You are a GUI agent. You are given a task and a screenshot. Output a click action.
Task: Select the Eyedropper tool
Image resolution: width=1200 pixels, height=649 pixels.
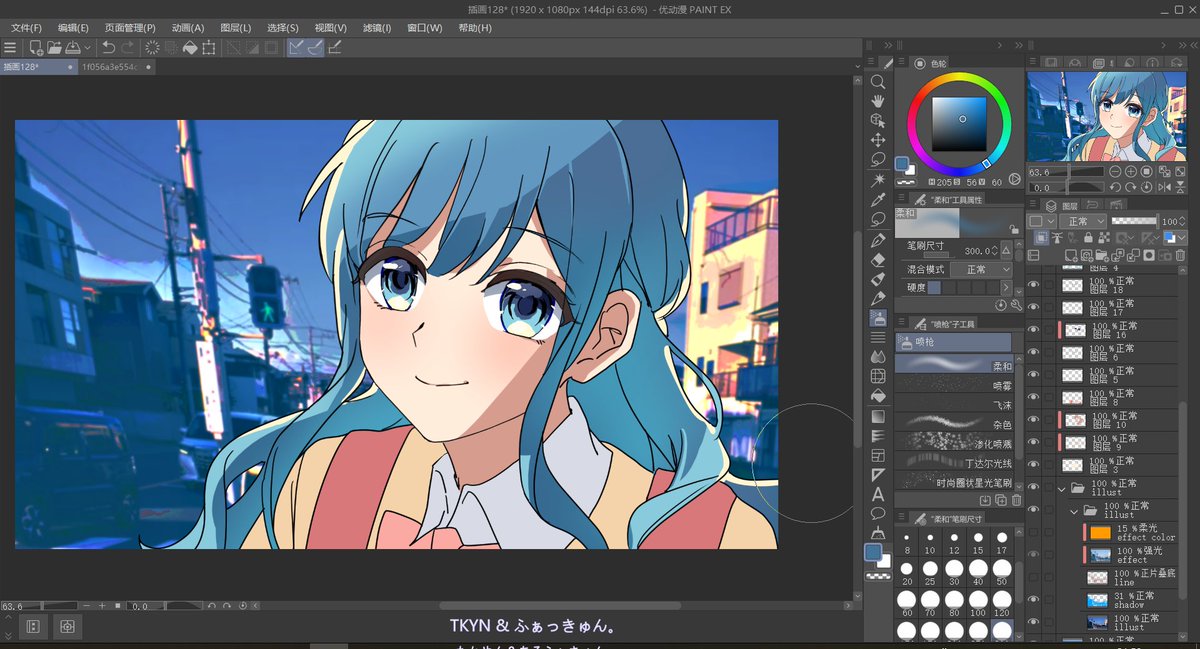878,200
